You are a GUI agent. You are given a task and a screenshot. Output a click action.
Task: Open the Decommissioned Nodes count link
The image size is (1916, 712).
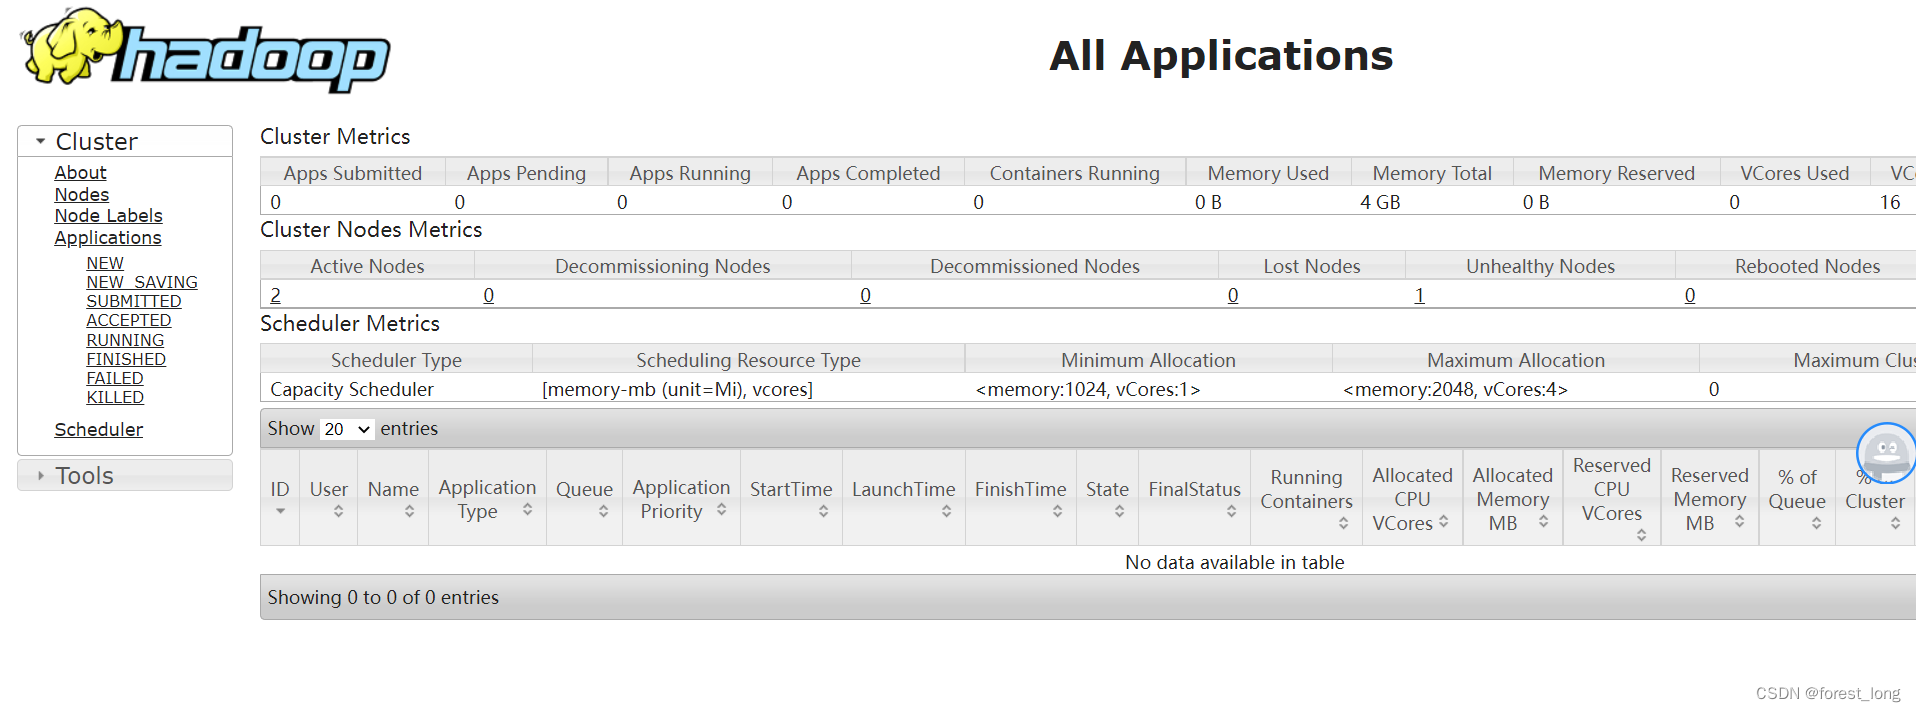coord(866,295)
